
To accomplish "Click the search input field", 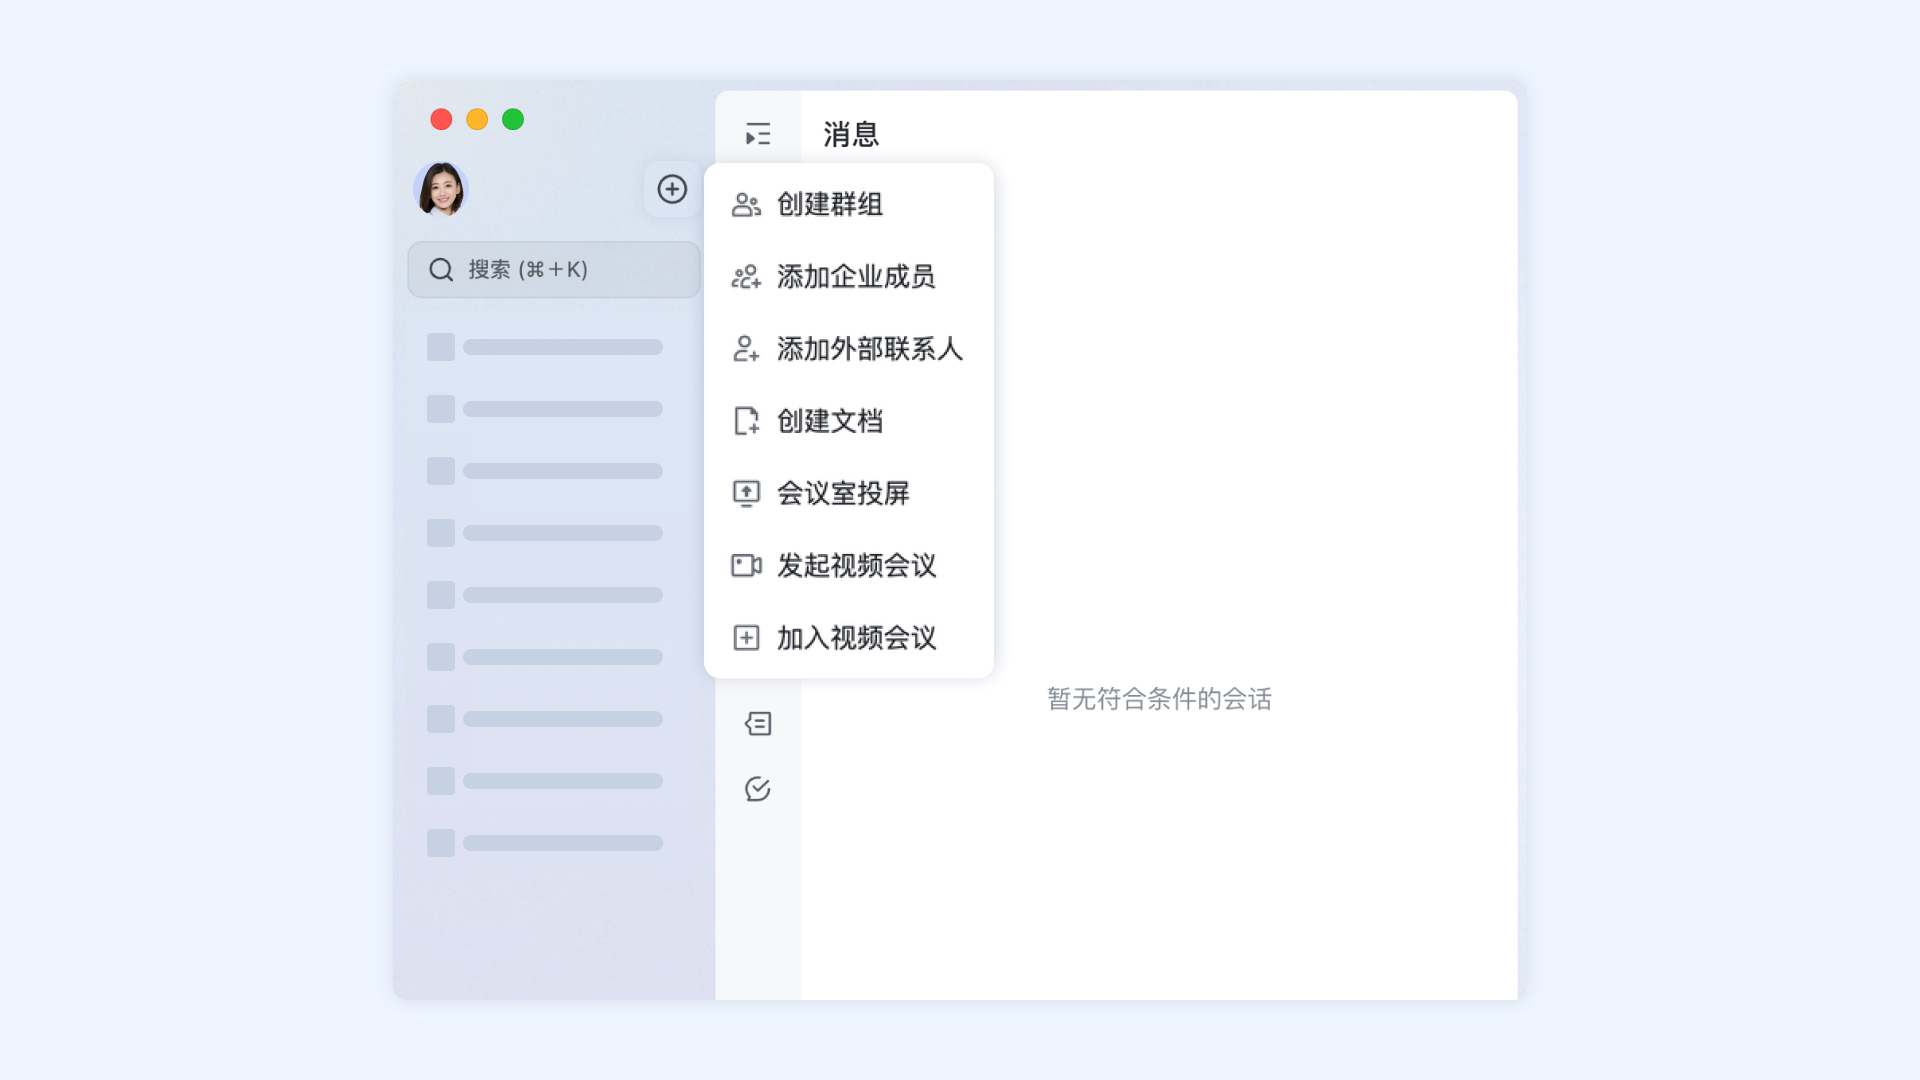I will click(553, 269).
